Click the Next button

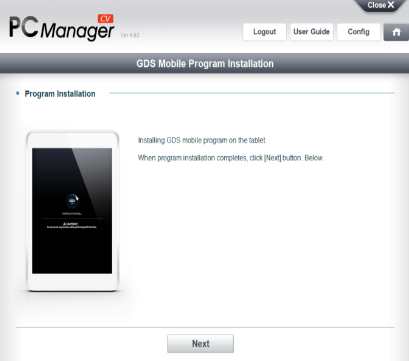tap(200, 344)
